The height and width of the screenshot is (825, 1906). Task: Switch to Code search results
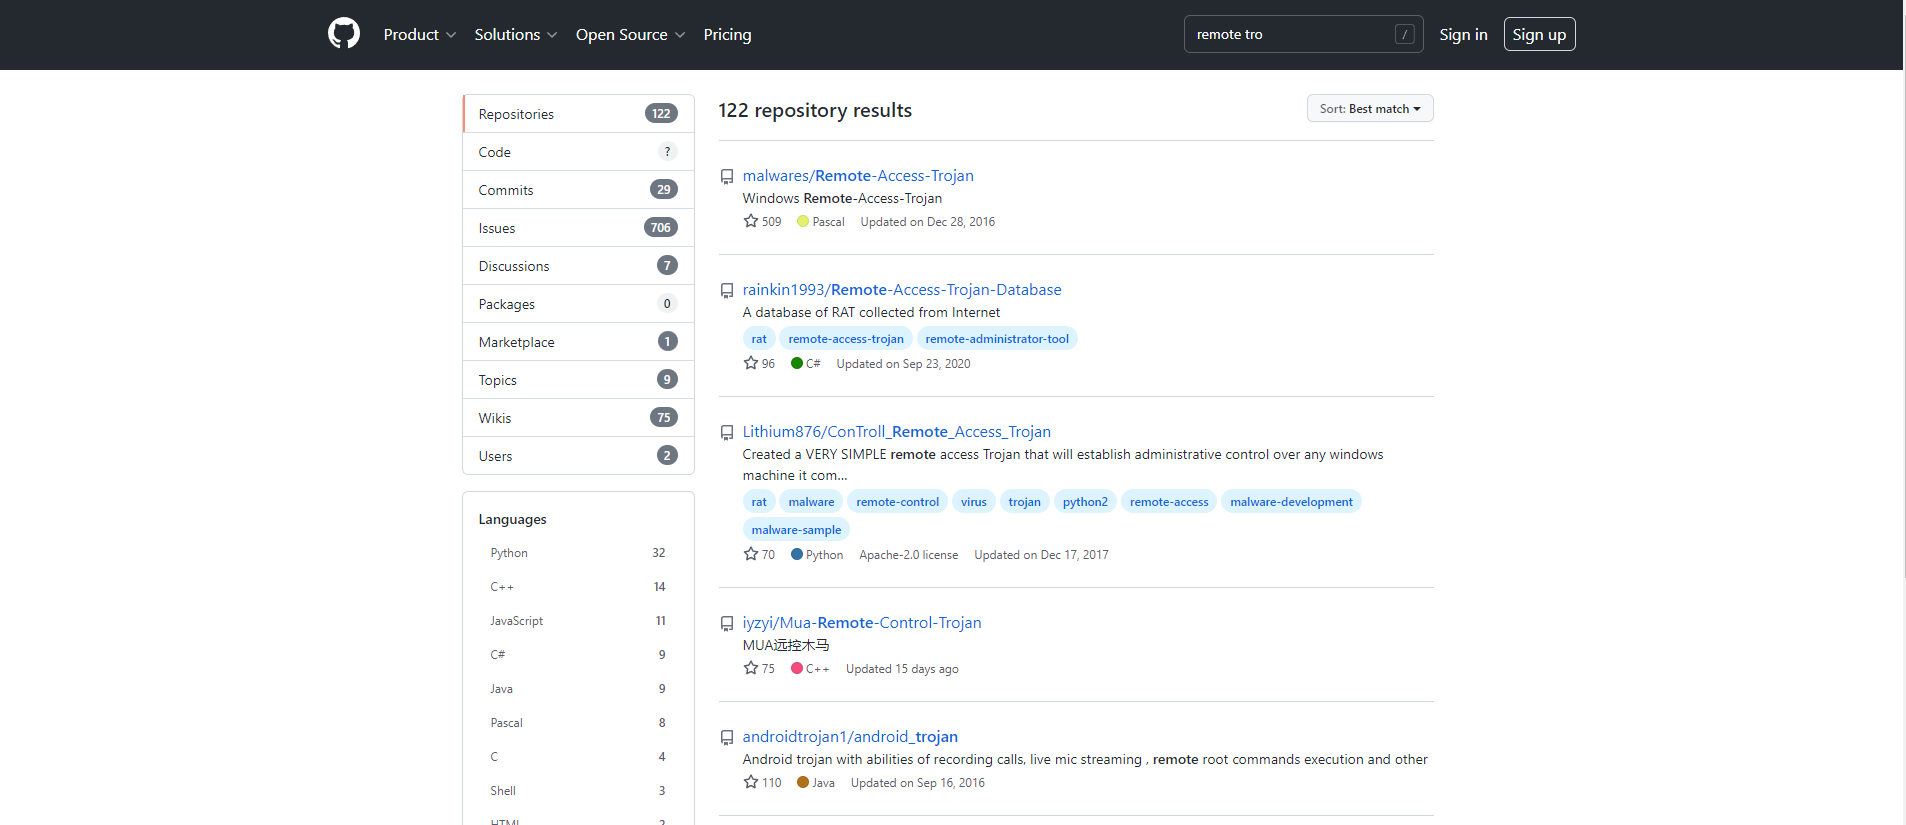pyautogui.click(x=578, y=152)
